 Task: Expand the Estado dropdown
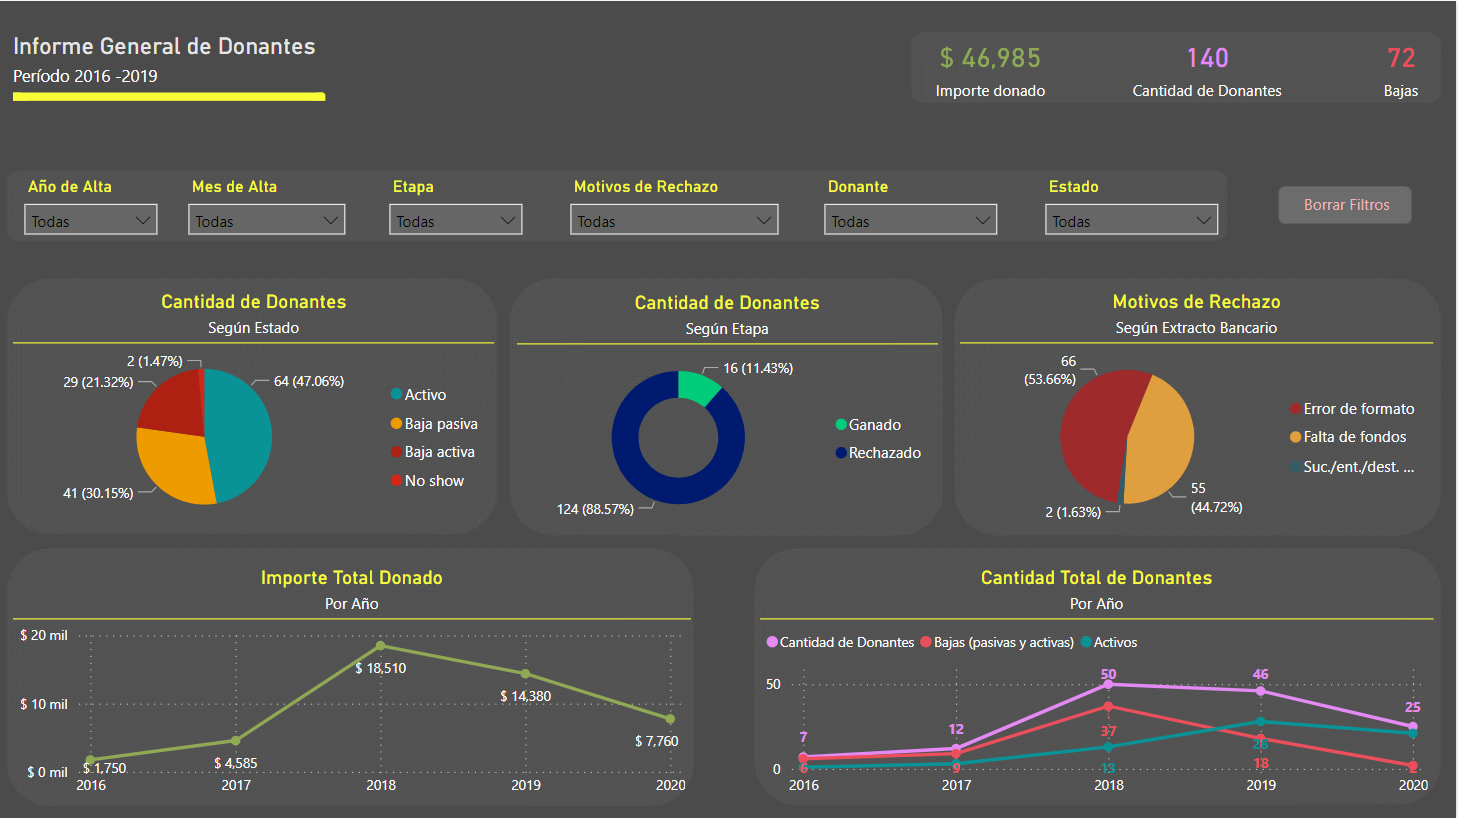pyautogui.click(x=1131, y=220)
